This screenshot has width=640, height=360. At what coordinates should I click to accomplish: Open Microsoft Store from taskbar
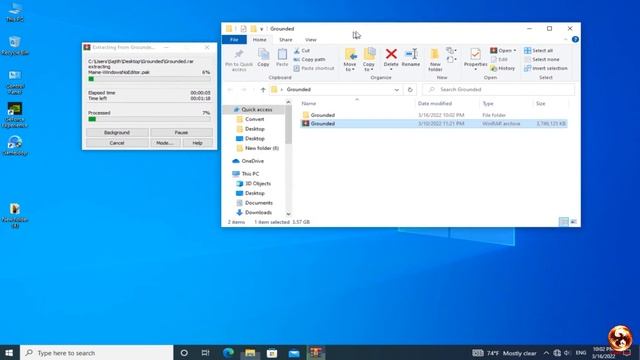point(272,353)
